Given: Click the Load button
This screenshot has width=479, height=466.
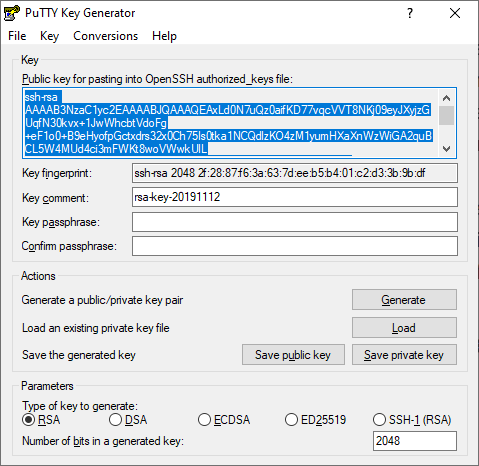Looking at the screenshot, I should point(404,328).
